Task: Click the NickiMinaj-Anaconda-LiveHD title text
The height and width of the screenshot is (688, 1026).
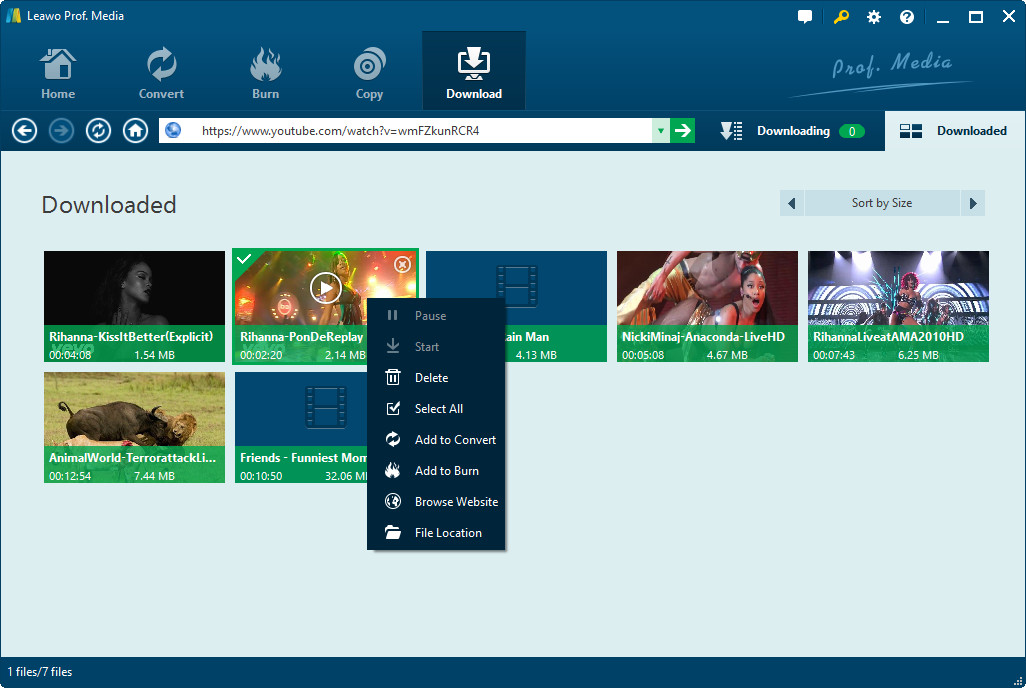Action: click(x=703, y=336)
